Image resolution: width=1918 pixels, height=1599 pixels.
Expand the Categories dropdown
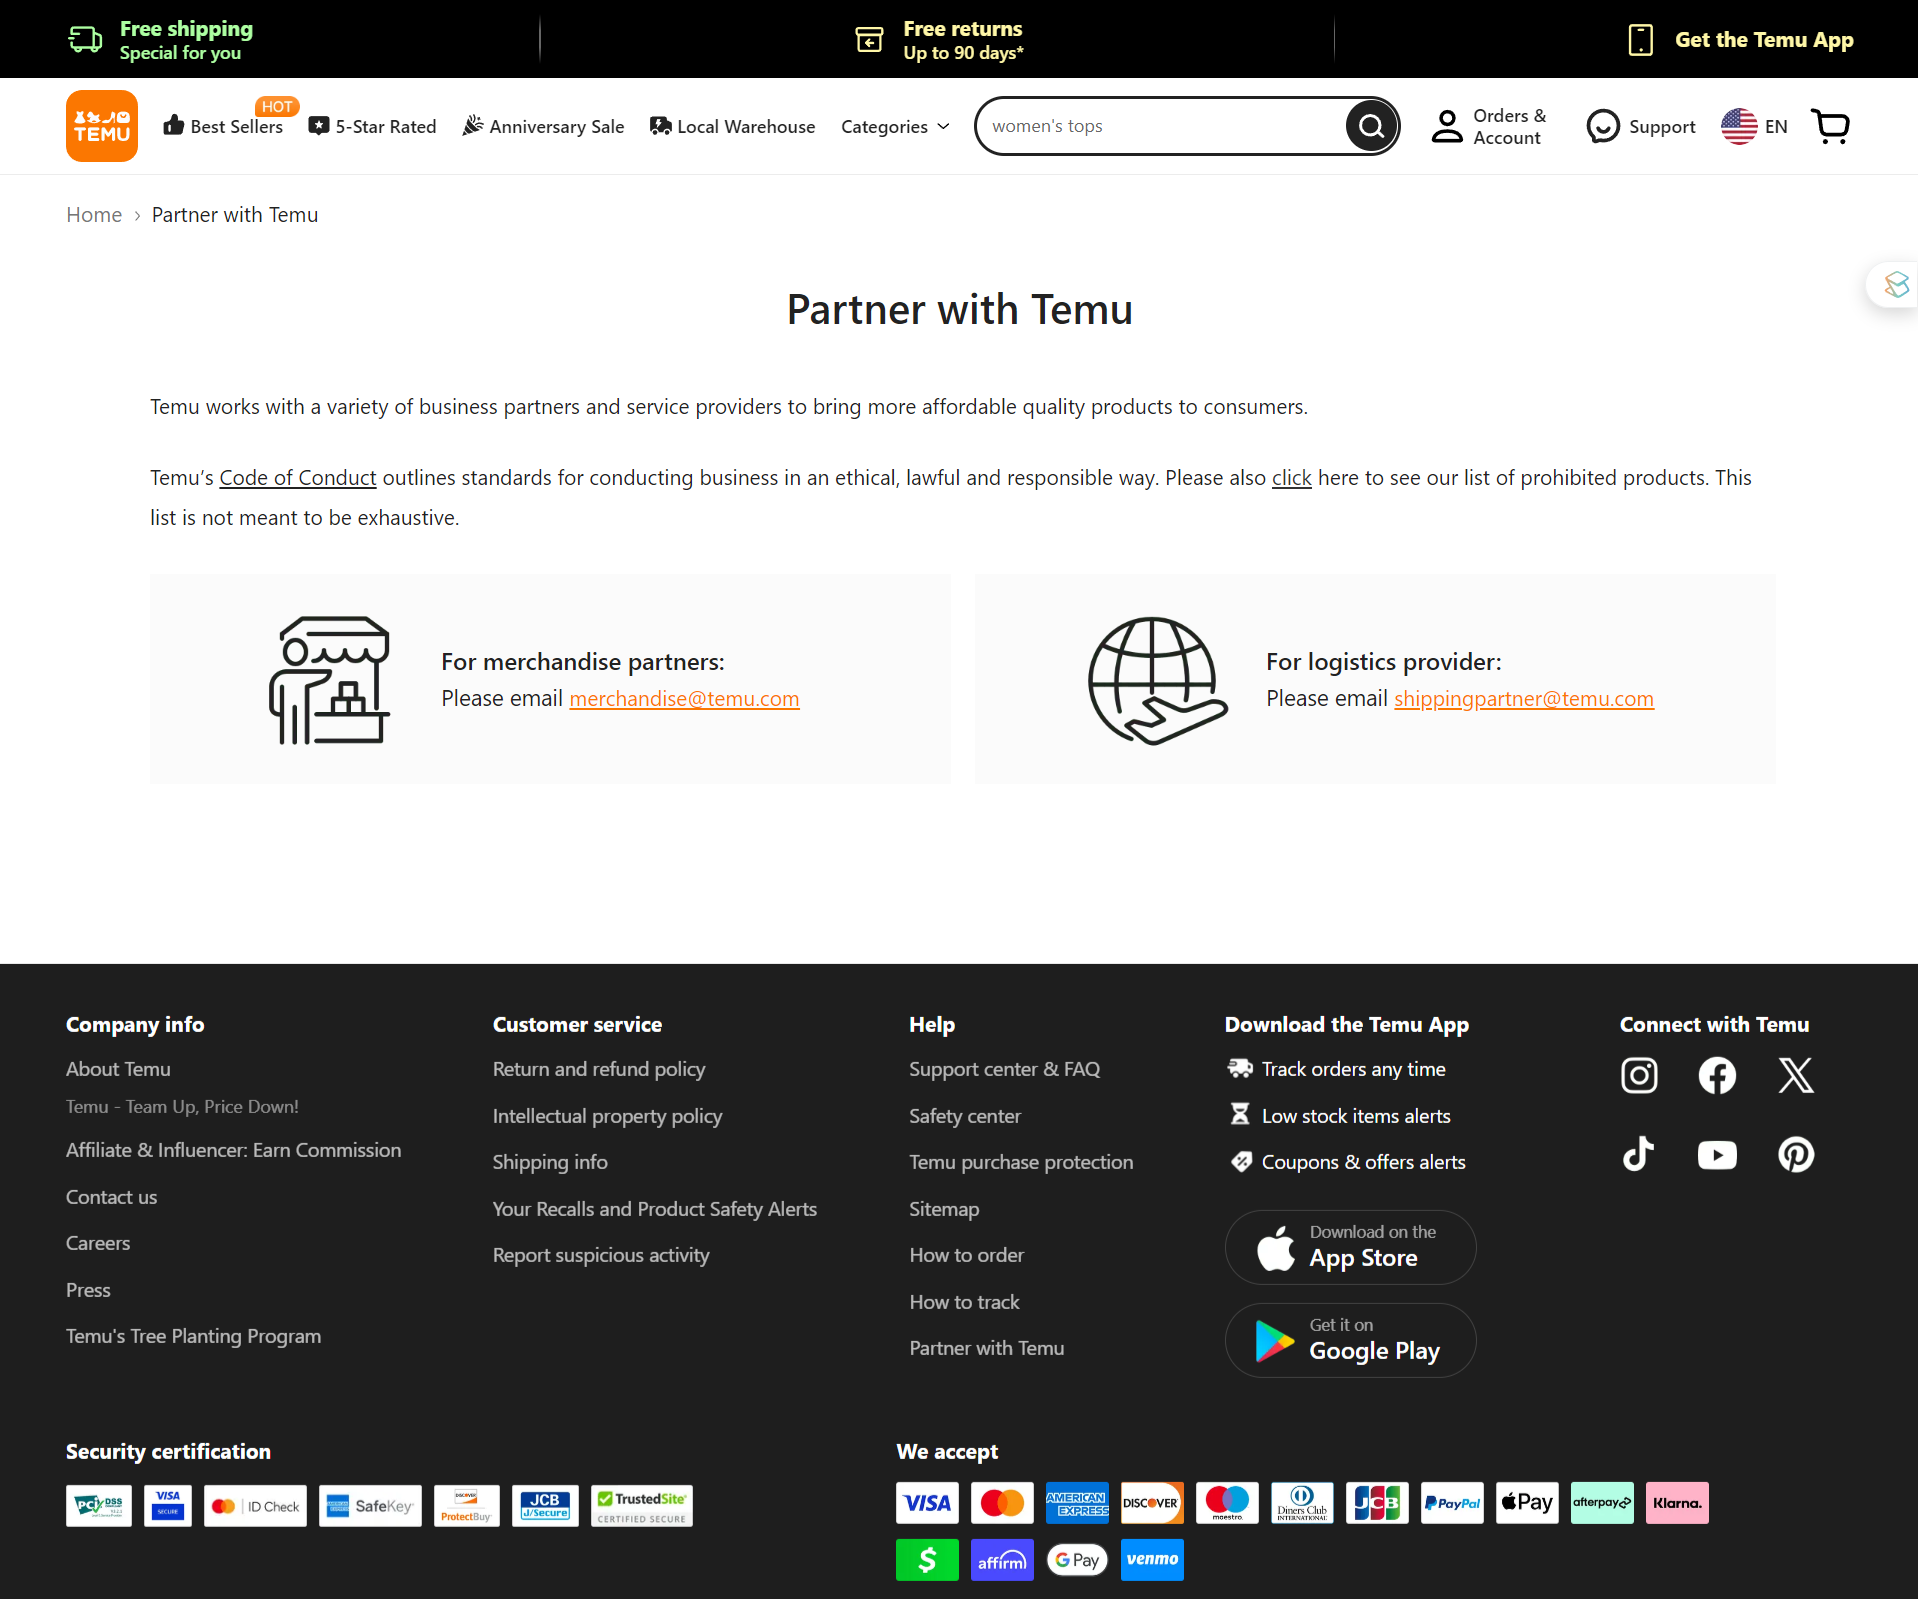(895, 127)
